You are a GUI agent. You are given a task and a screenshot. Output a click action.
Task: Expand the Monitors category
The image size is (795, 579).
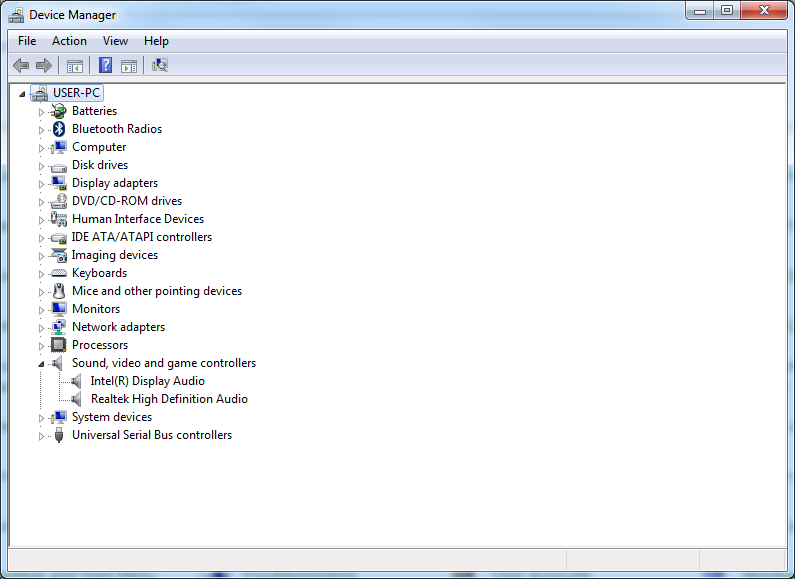(41, 310)
